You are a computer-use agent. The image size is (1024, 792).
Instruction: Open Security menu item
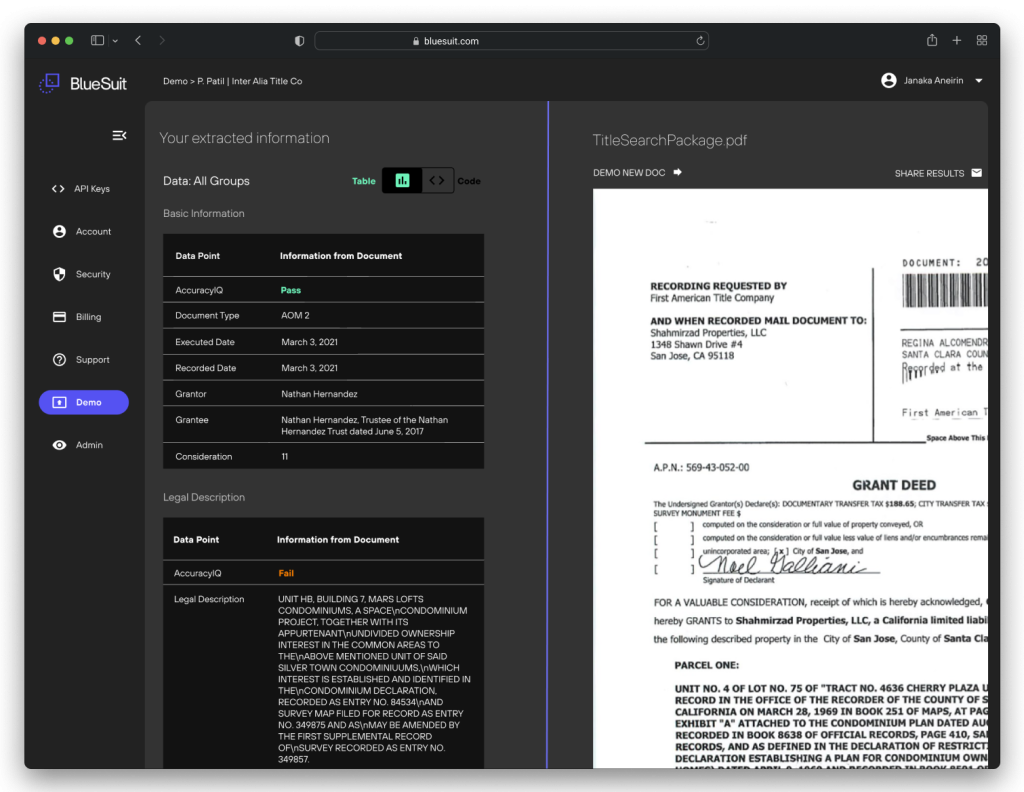[x=84, y=274]
